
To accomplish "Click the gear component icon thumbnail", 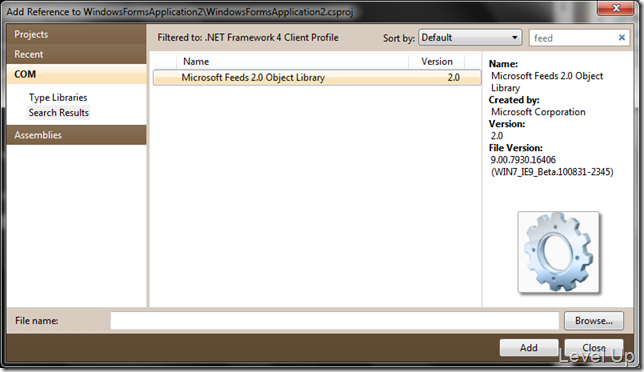I will click(x=559, y=252).
